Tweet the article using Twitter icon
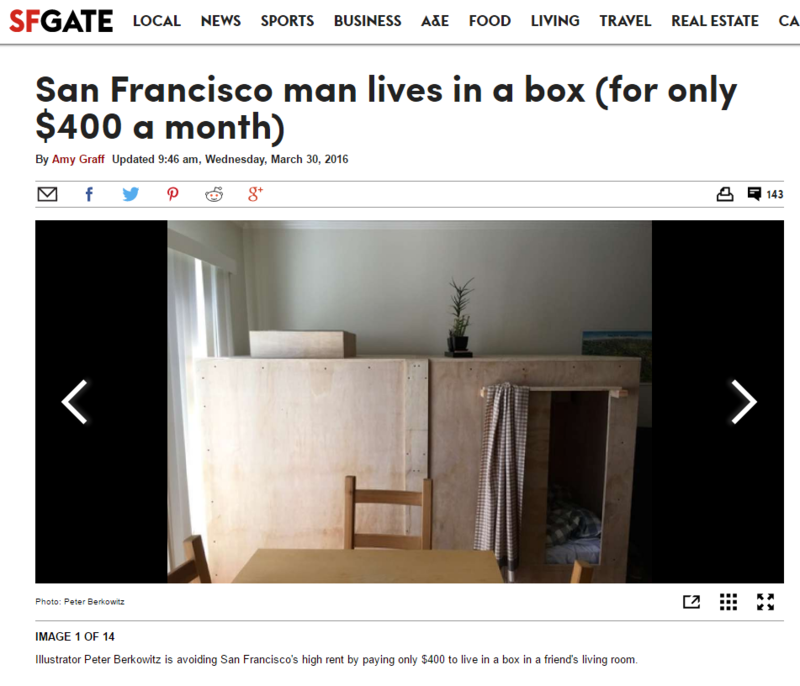800x686 pixels. tap(131, 194)
